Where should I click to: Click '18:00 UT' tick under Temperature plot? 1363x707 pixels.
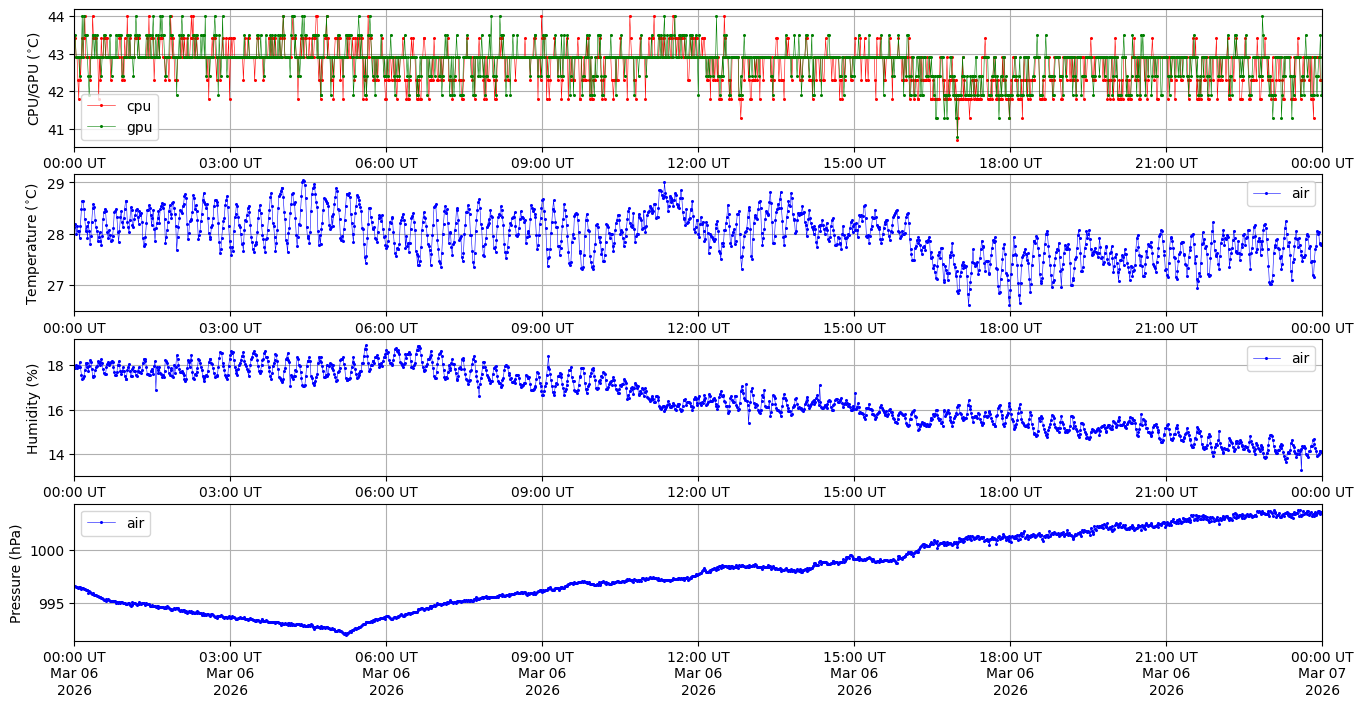1010,327
